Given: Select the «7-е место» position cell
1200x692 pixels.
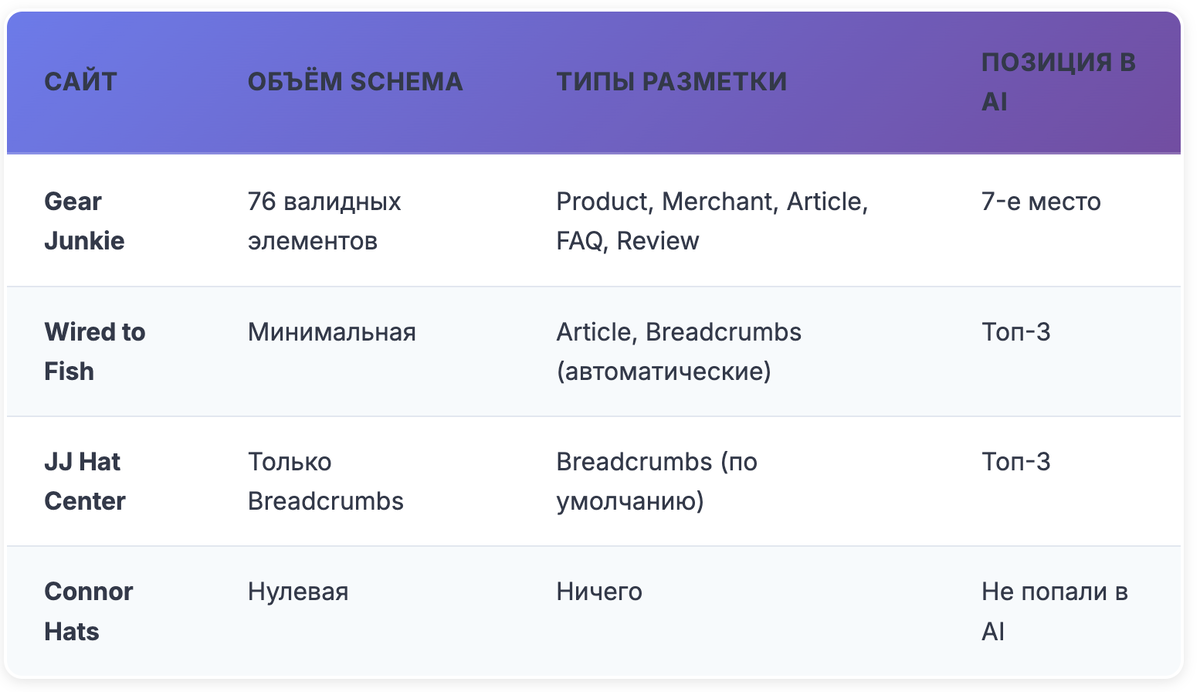Looking at the screenshot, I should pyautogui.click(x=1040, y=202).
